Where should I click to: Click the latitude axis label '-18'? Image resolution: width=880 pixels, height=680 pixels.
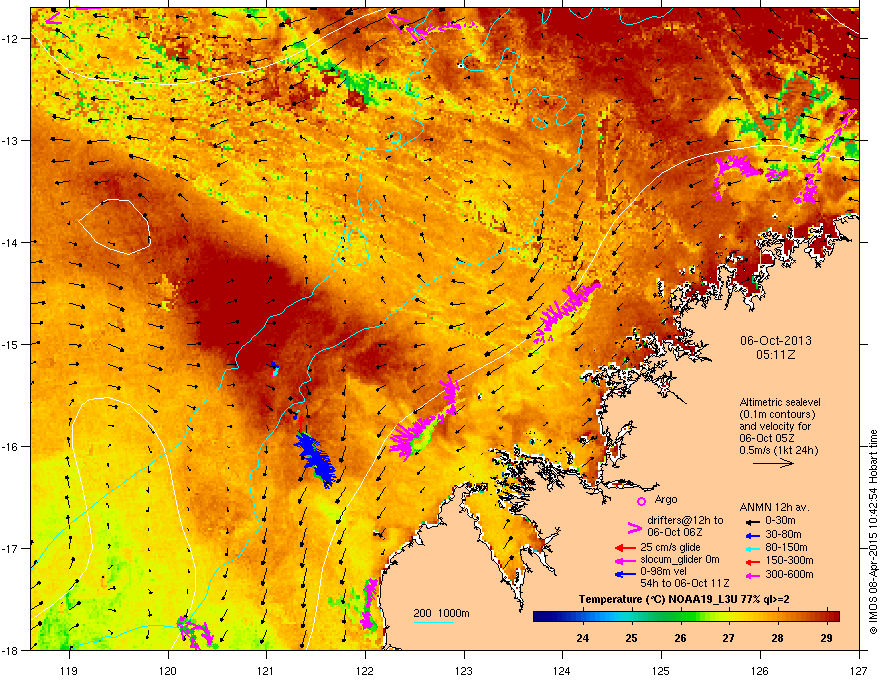coord(10,650)
